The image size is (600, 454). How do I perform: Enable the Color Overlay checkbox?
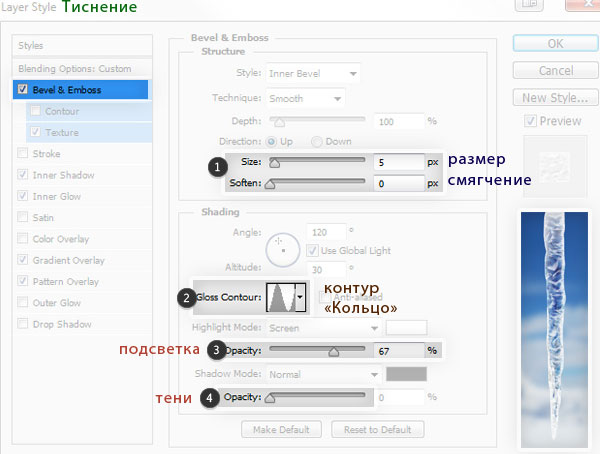(x=23, y=238)
